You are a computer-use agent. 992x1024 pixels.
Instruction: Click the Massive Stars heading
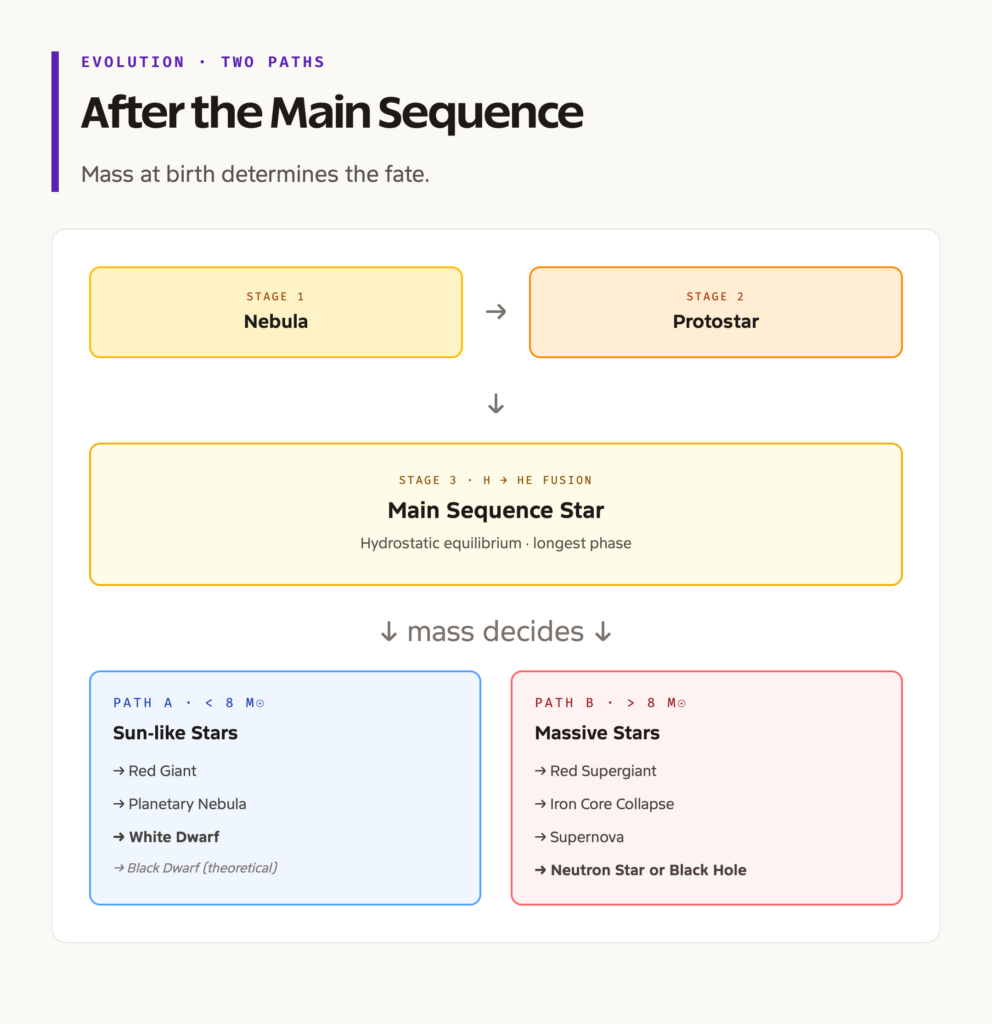(597, 733)
